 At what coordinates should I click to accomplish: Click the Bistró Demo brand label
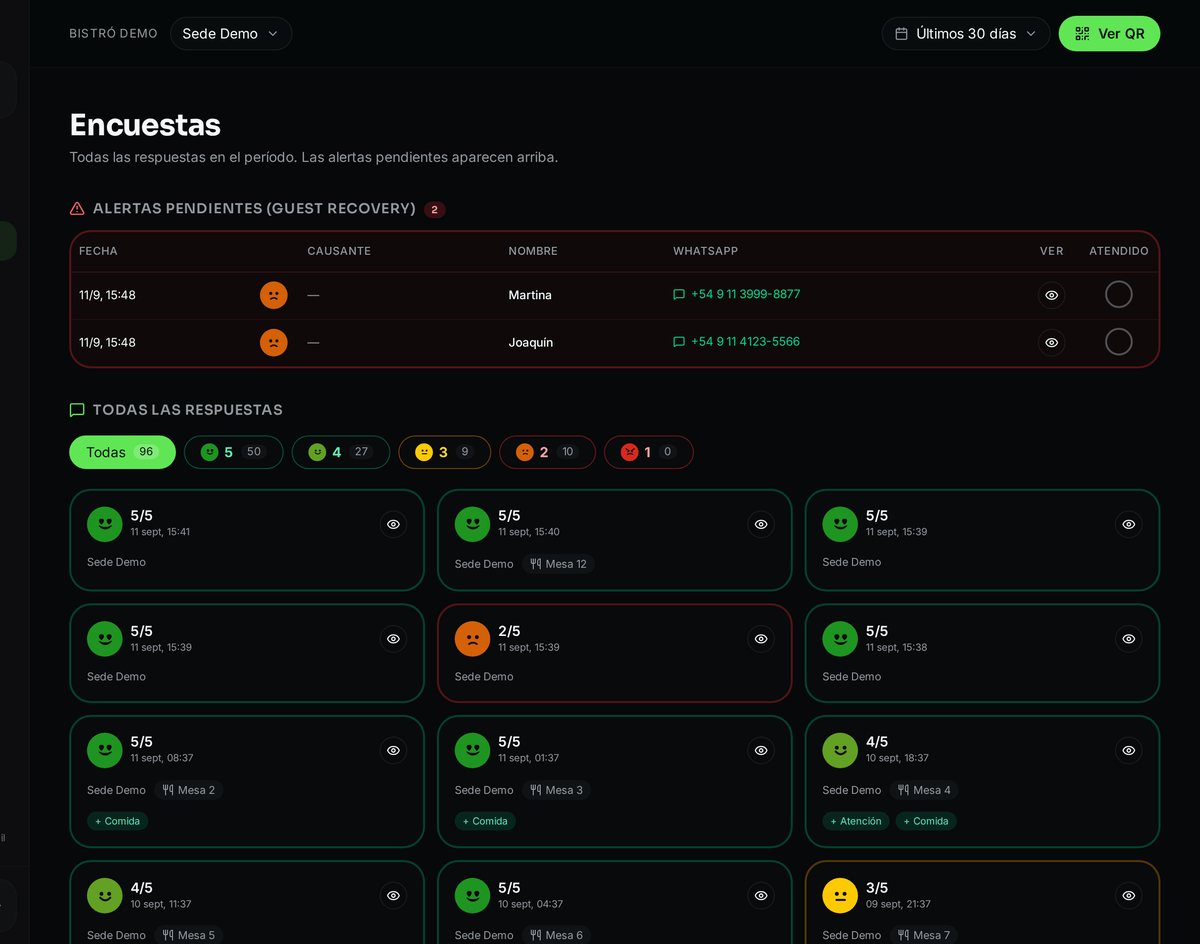(113, 33)
